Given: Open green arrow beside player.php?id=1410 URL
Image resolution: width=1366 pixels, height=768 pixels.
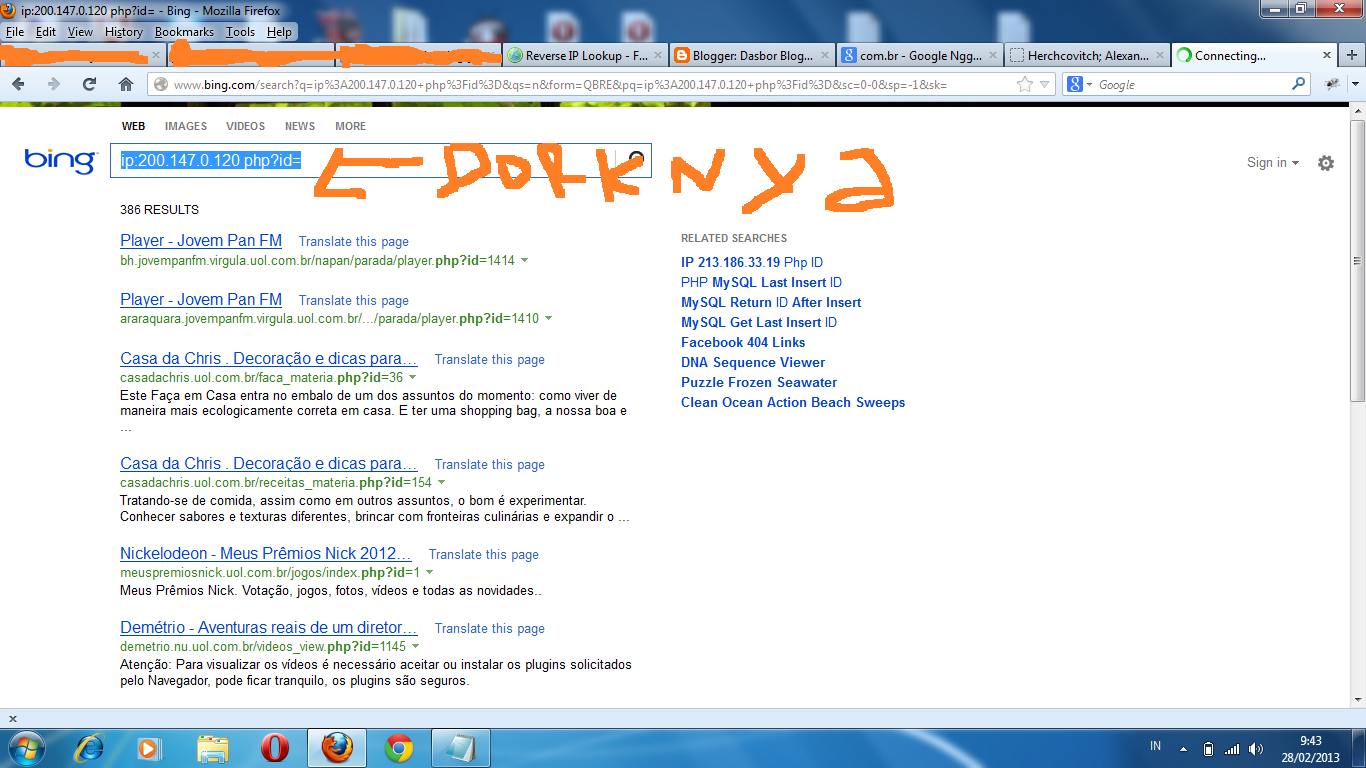Looking at the screenshot, I should pyautogui.click(x=549, y=319).
